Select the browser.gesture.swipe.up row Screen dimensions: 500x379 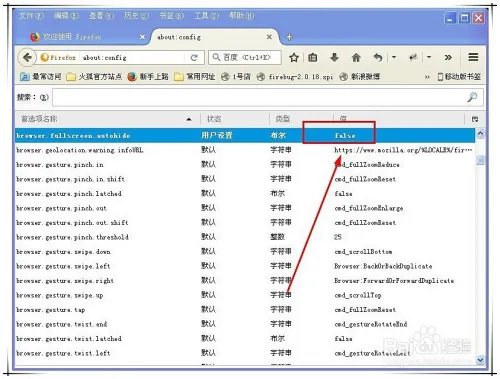[x=245, y=295]
